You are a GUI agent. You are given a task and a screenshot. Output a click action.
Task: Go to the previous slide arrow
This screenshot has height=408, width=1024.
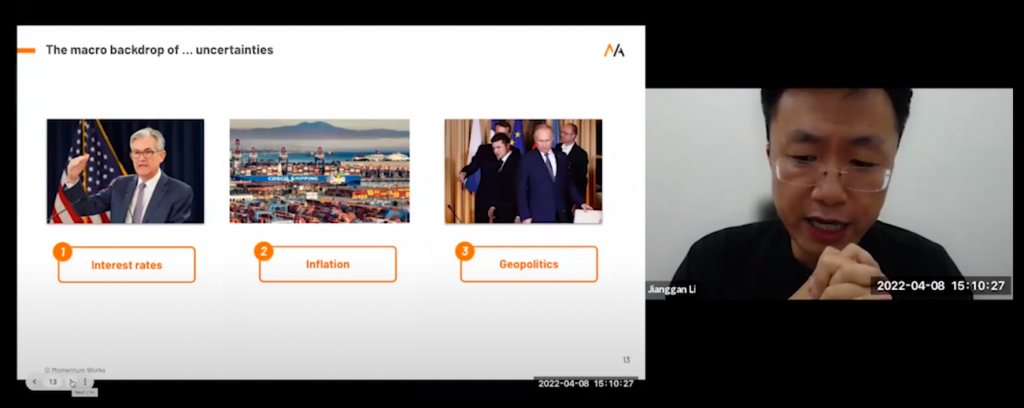tap(35, 382)
